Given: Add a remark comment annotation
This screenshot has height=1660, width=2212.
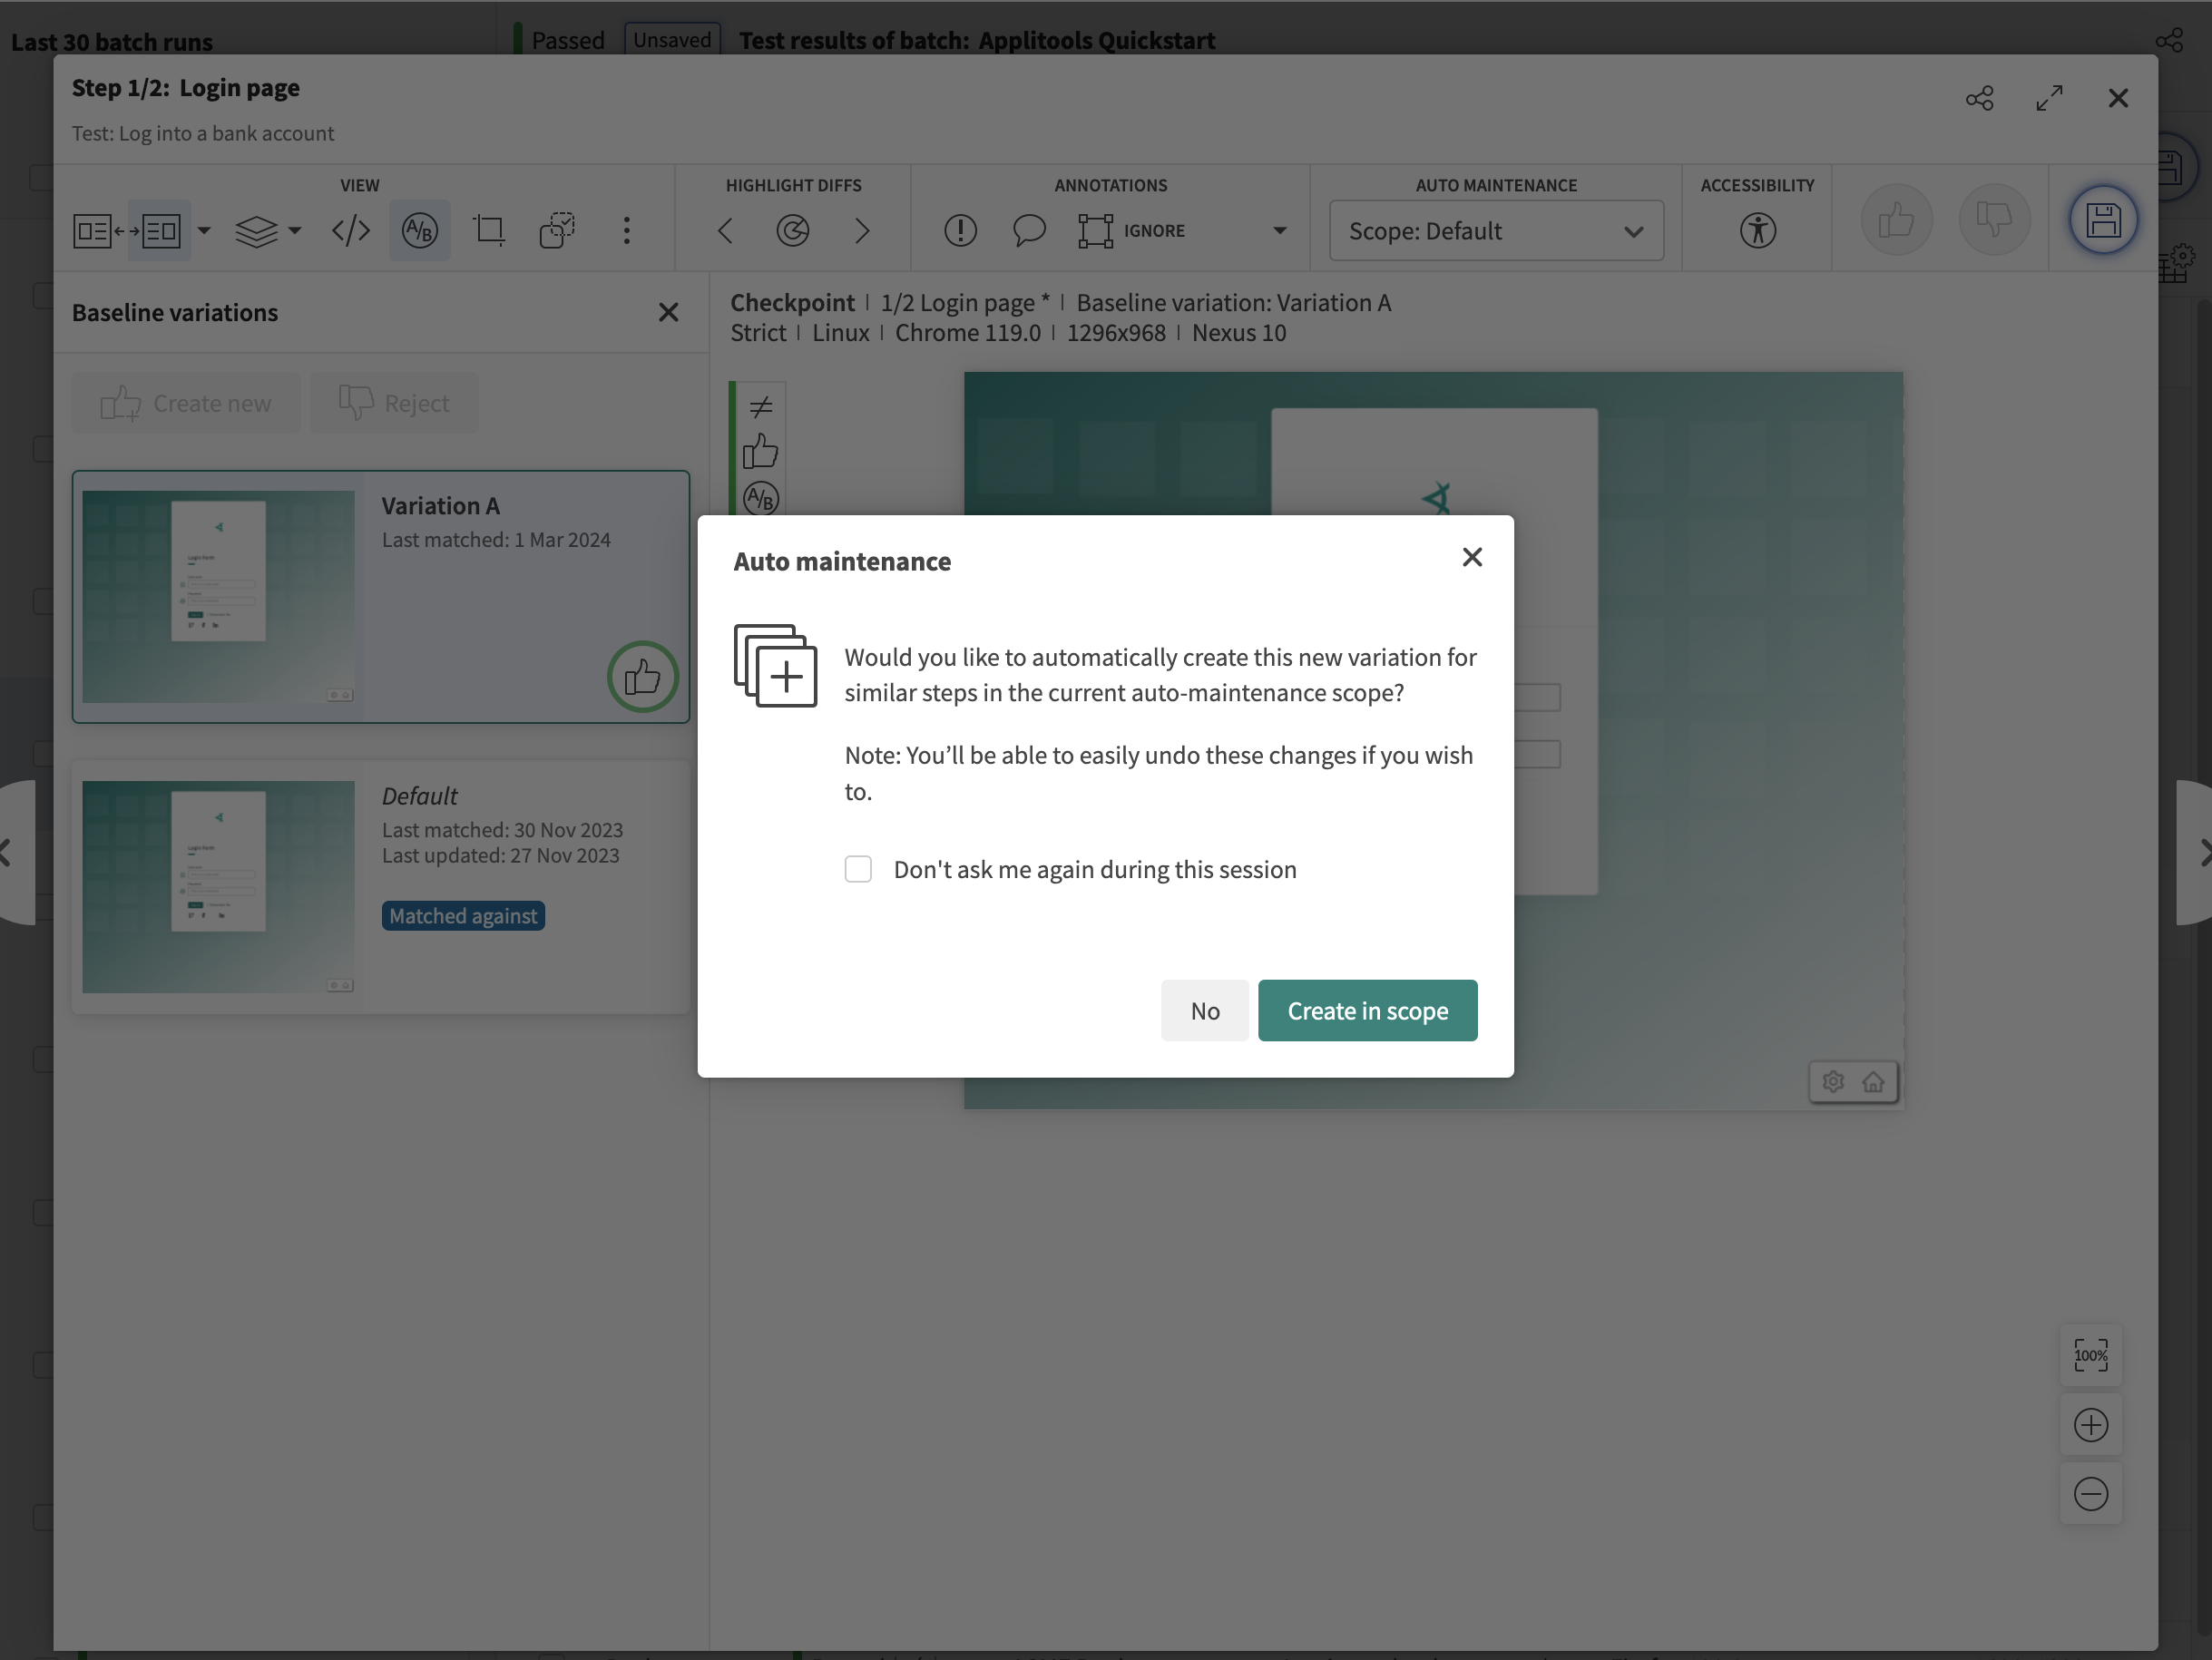Looking at the screenshot, I should pyautogui.click(x=1029, y=231).
